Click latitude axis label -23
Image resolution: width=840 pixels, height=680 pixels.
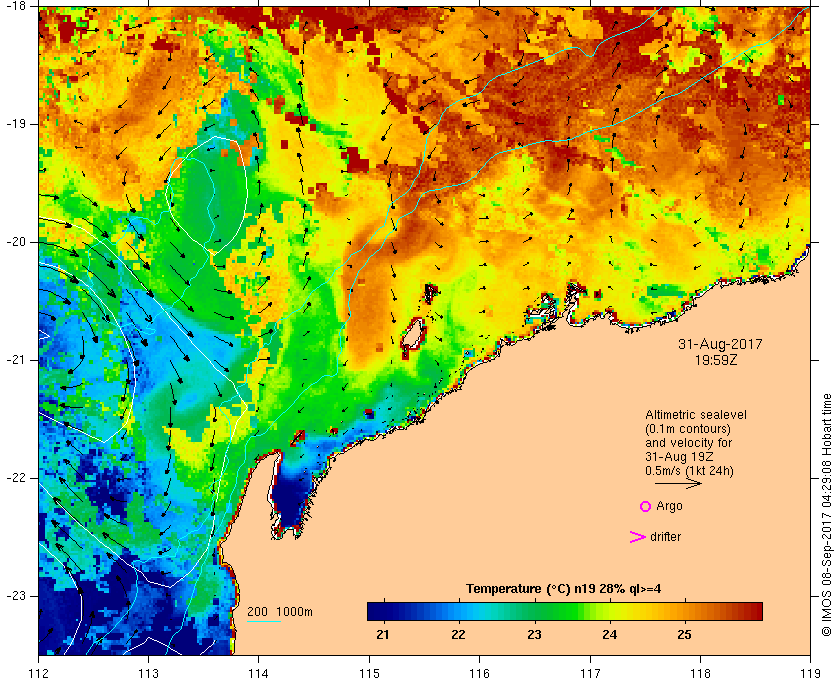click(16, 596)
